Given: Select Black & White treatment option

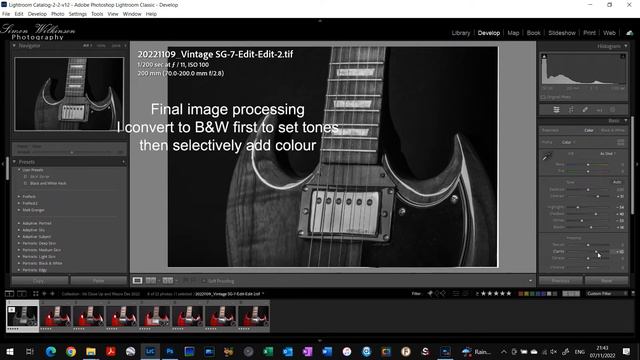Looking at the screenshot, I should (613, 130).
